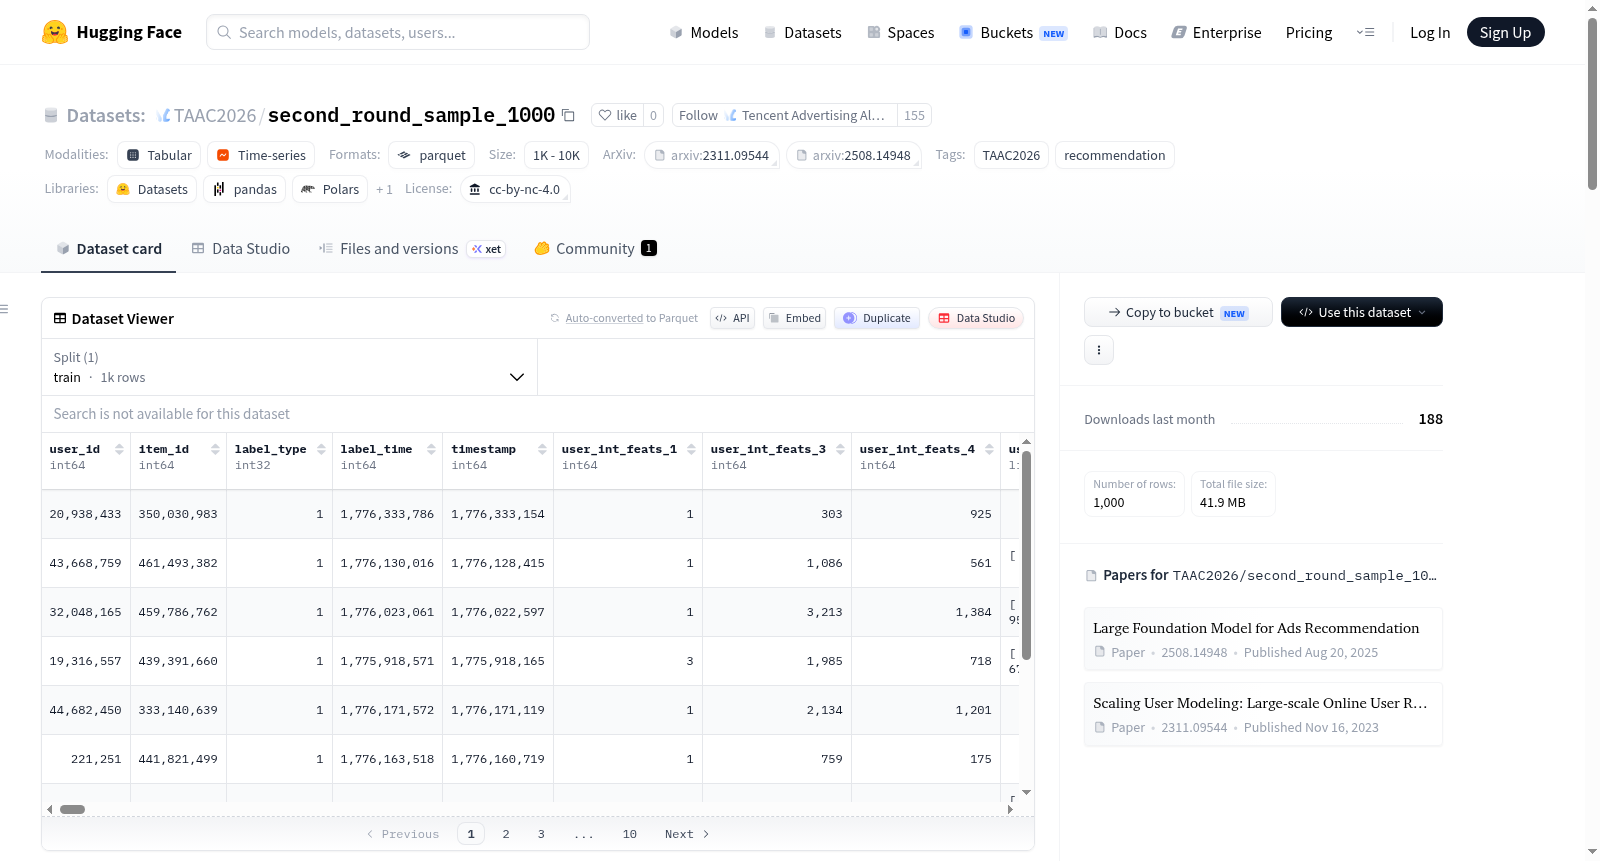
Task: Open the arxiv:2311.09544 paper tag
Action: pyautogui.click(x=711, y=155)
